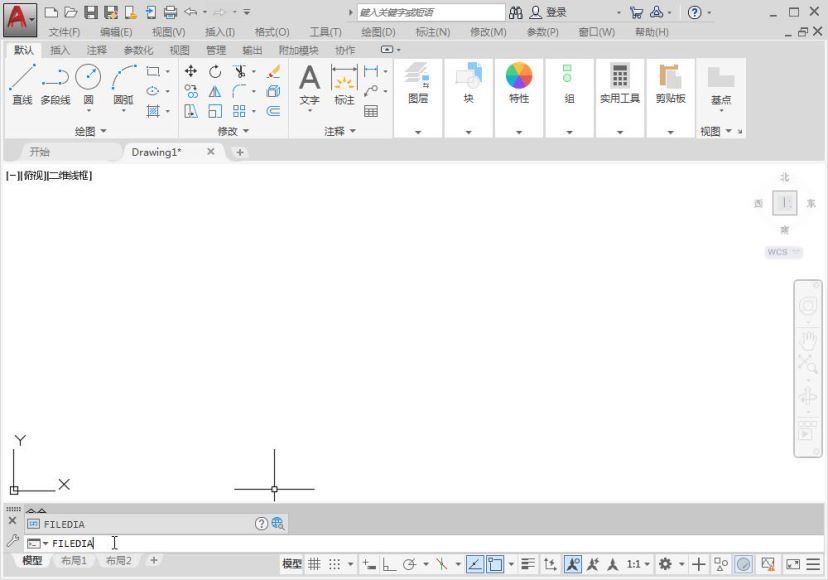
Task: Select the Arc (圆弧) tool
Action: coord(124,85)
